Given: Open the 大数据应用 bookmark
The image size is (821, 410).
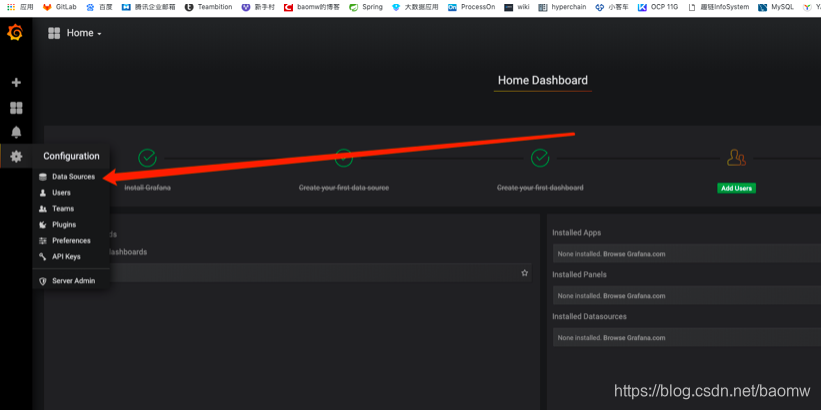Looking at the screenshot, I should tap(415, 7).
